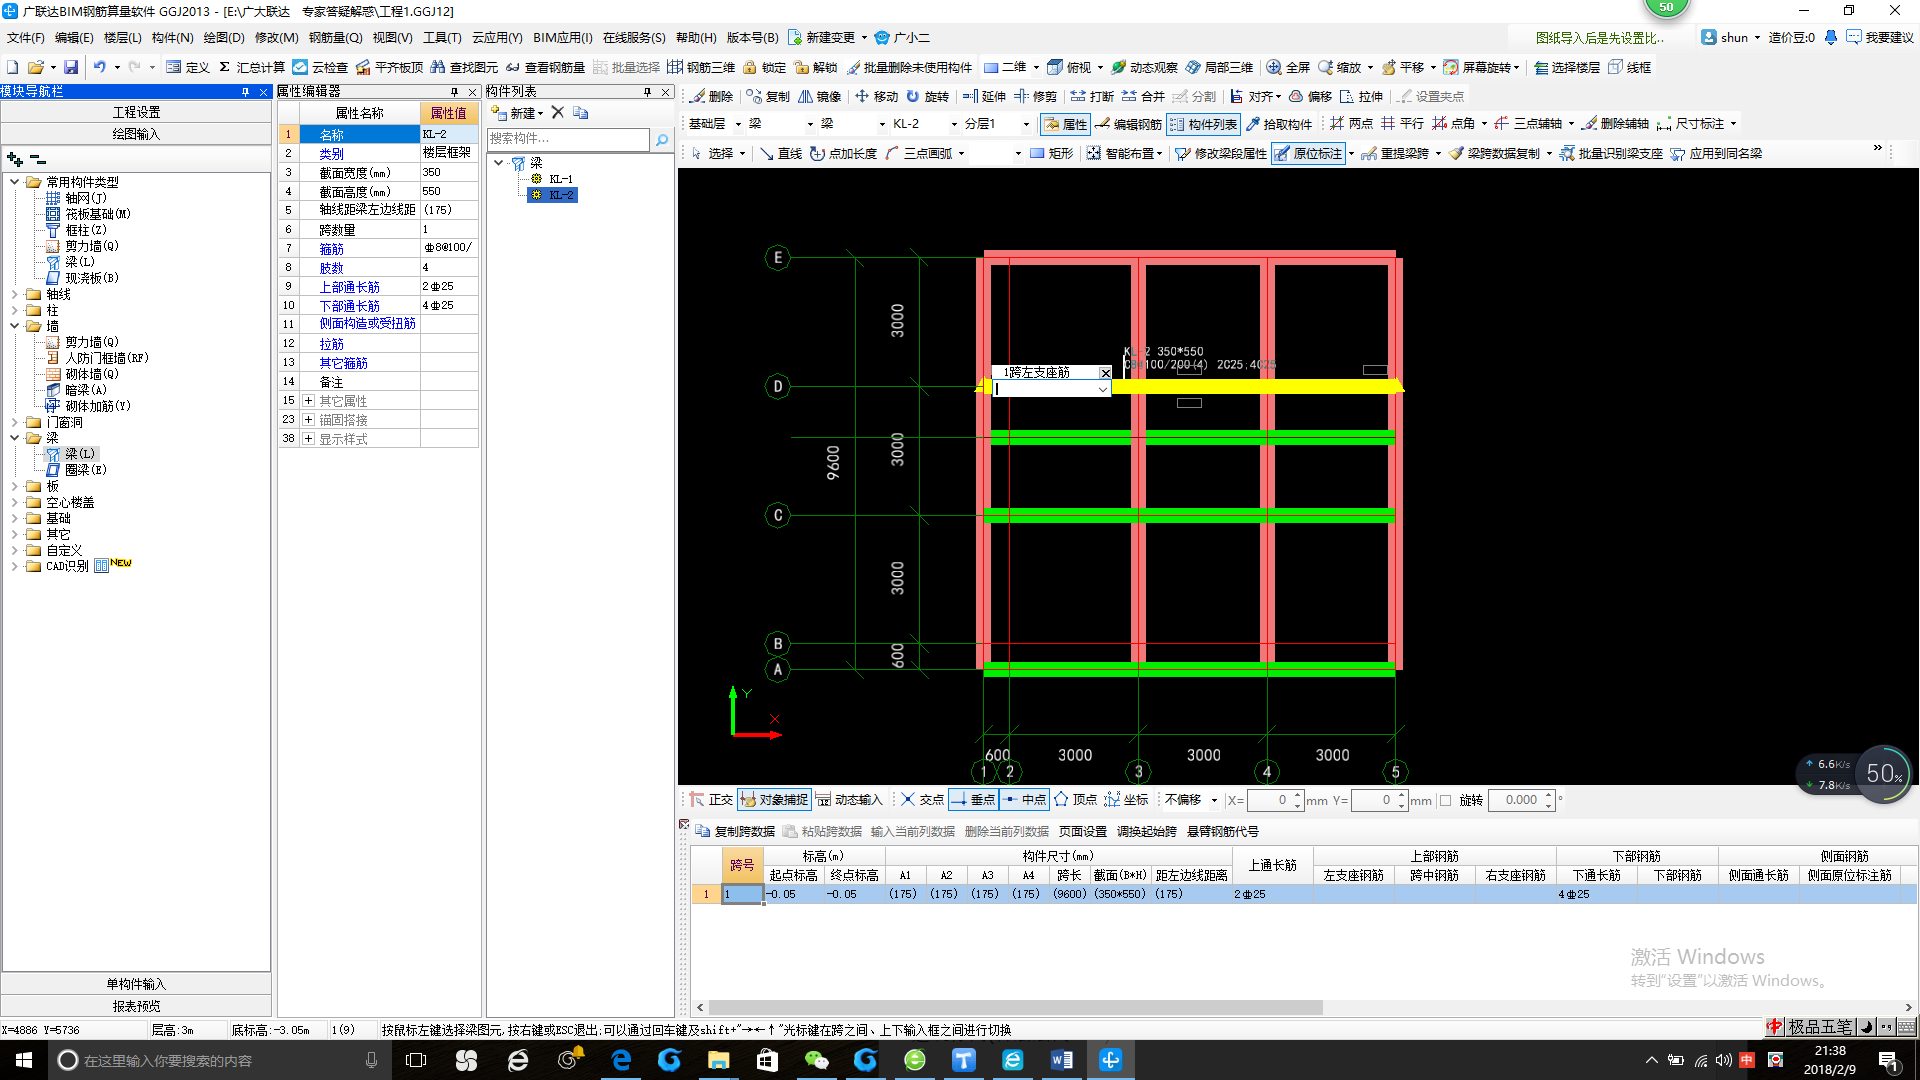The image size is (1920, 1080).
Task: Toggle 属性 properties panel button
Action: 1066,124
